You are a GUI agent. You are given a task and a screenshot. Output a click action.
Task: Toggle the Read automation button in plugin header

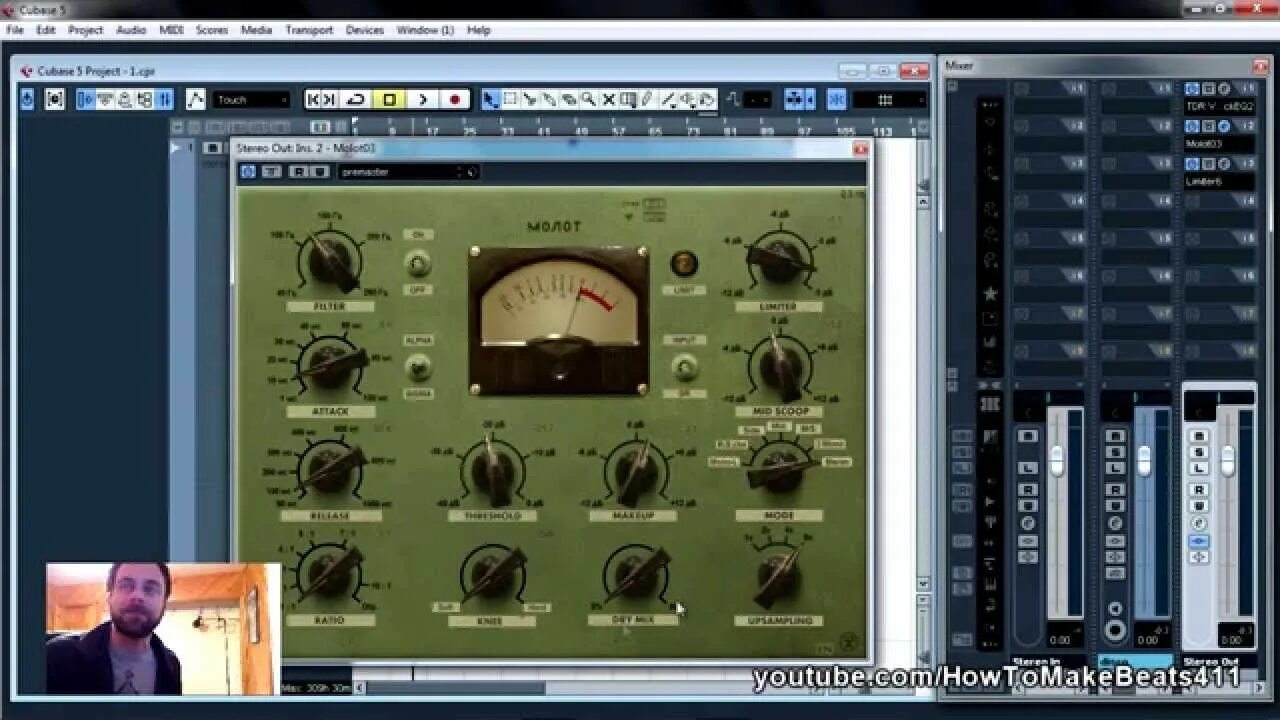pyautogui.click(x=298, y=172)
